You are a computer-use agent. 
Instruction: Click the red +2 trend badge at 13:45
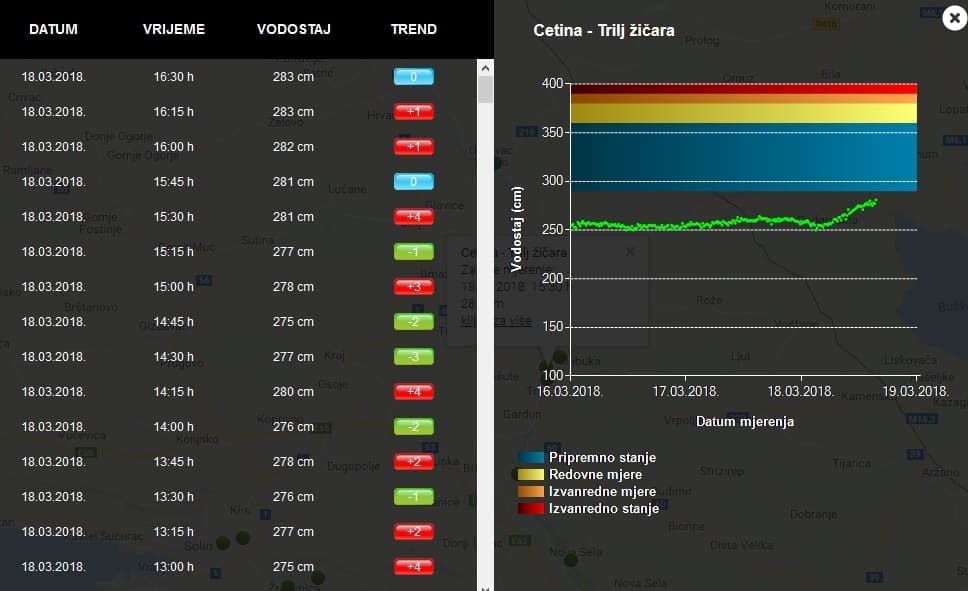pyautogui.click(x=413, y=462)
